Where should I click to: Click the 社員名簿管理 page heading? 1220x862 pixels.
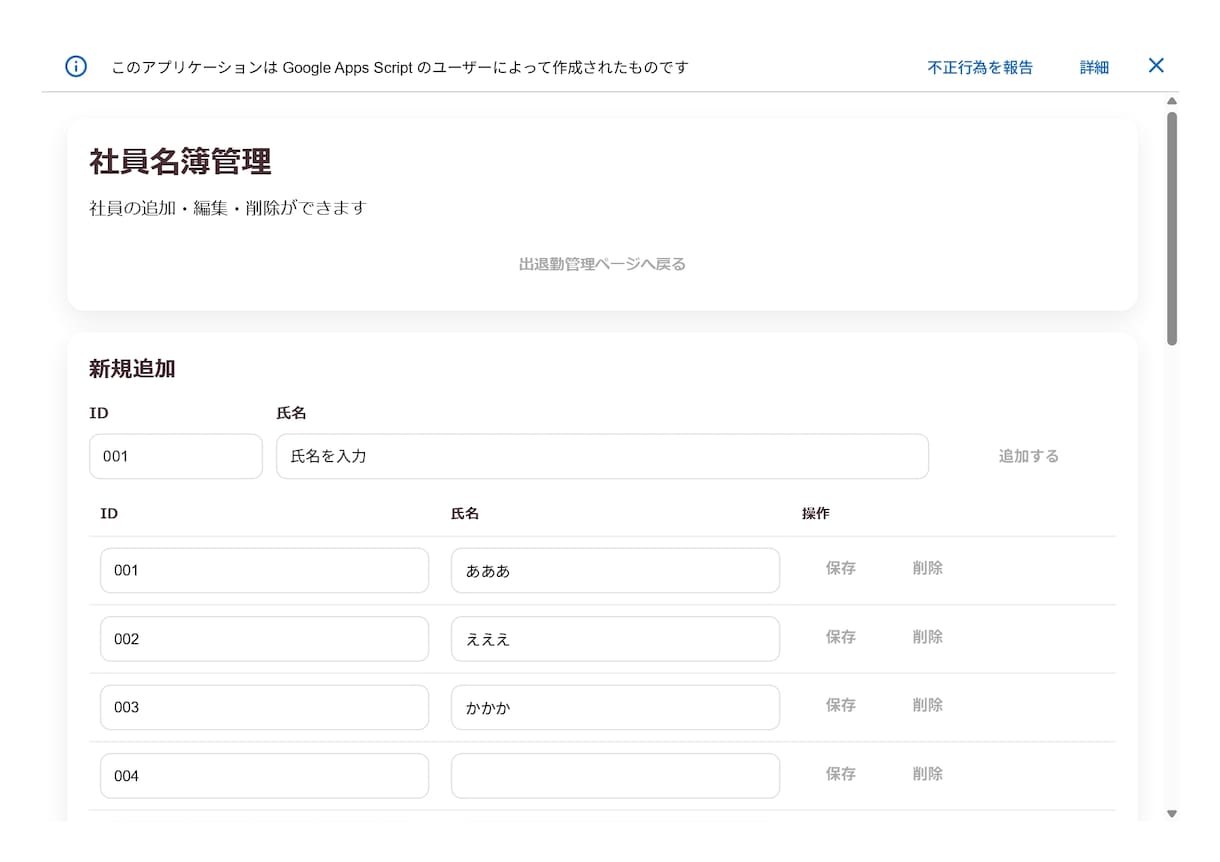click(180, 162)
